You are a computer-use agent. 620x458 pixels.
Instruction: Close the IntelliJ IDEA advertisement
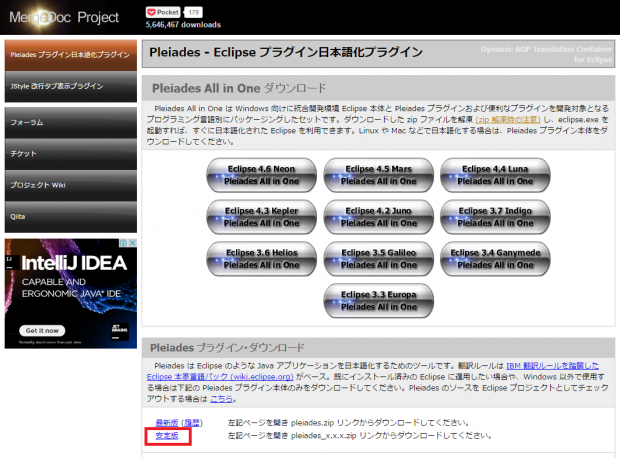click(133, 242)
